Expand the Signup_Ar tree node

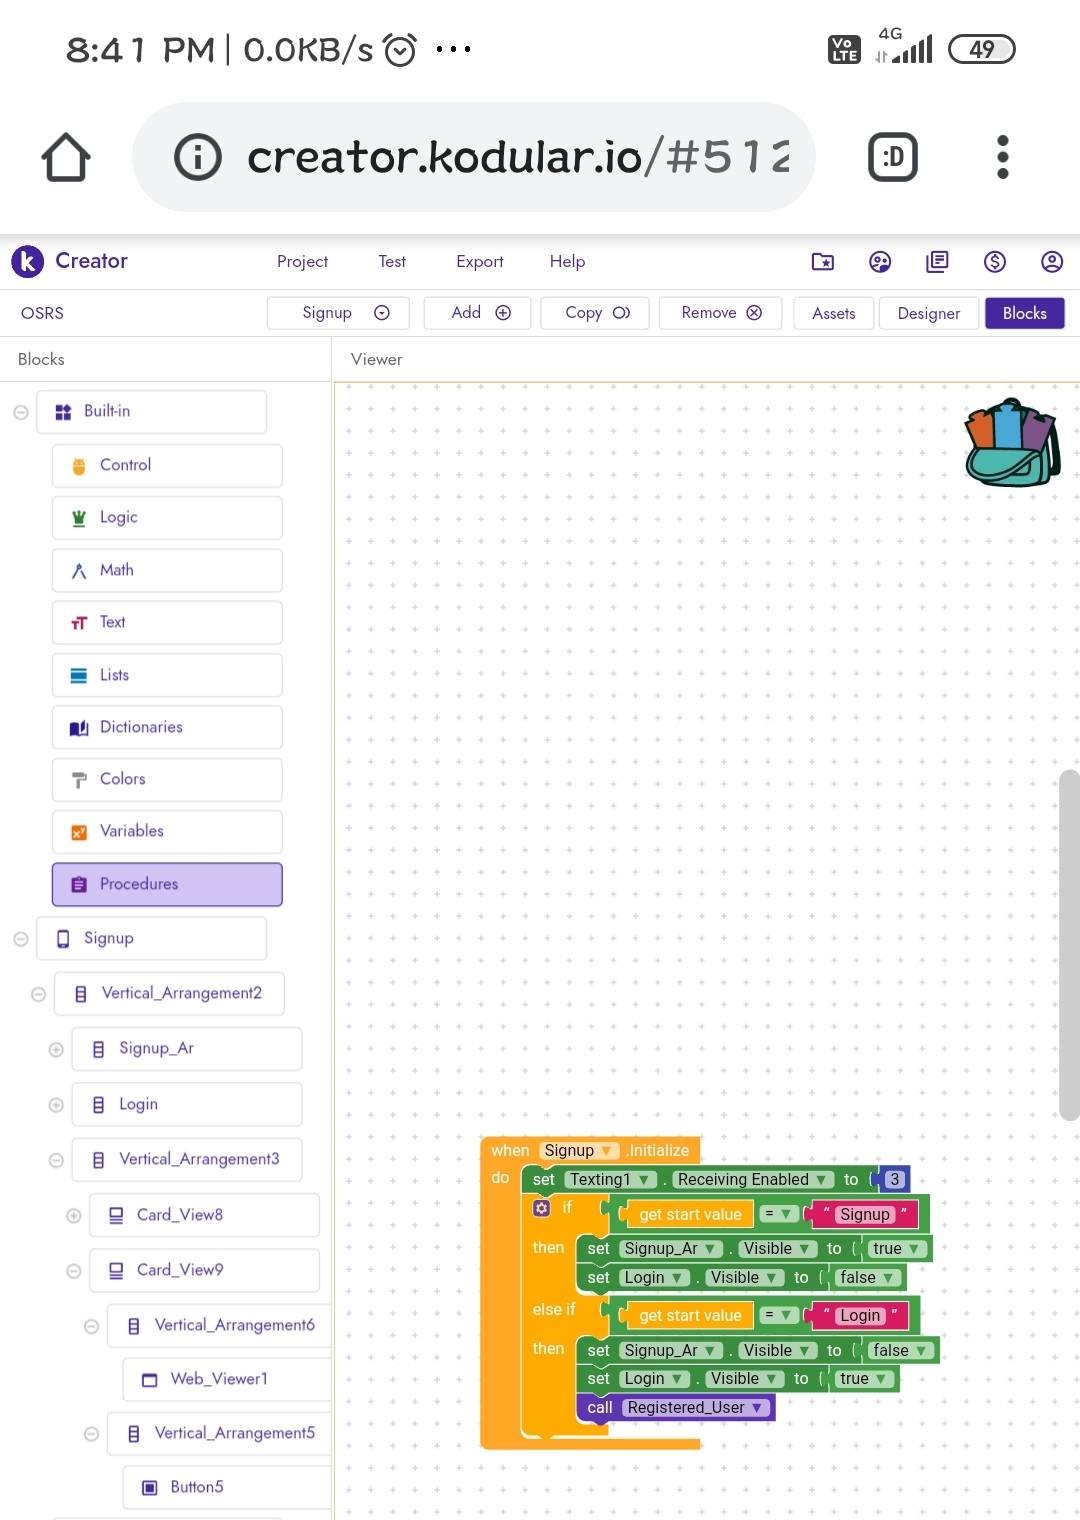coord(56,1049)
